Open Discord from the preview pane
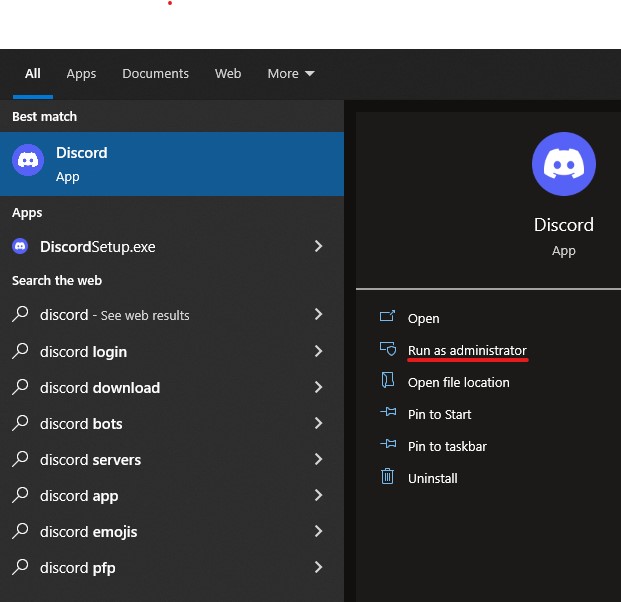 (x=423, y=318)
